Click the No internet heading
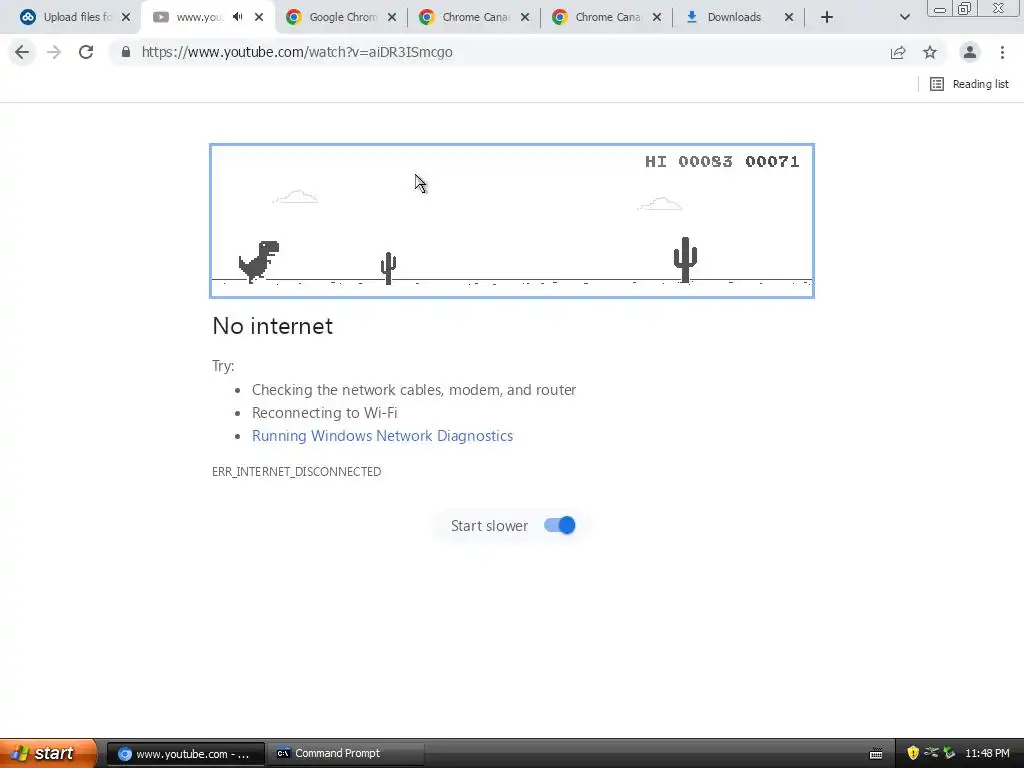The height and width of the screenshot is (768, 1024). click(272, 326)
